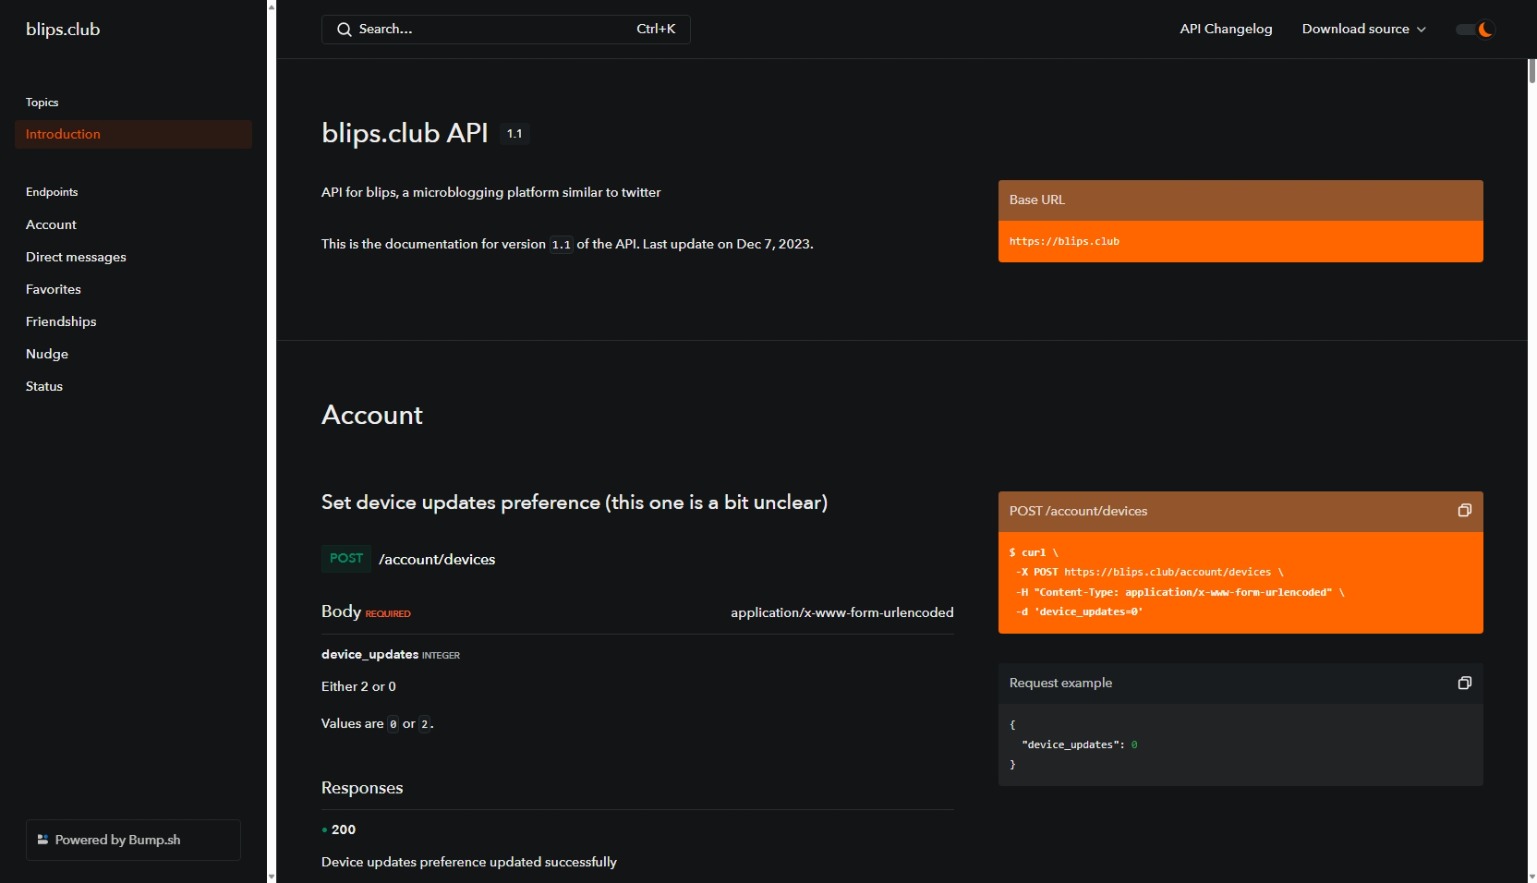Viewport: 1537px width, 883px height.
Task: Copy the Request example JSON
Action: pyautogui.click(x=1464, y=683)
